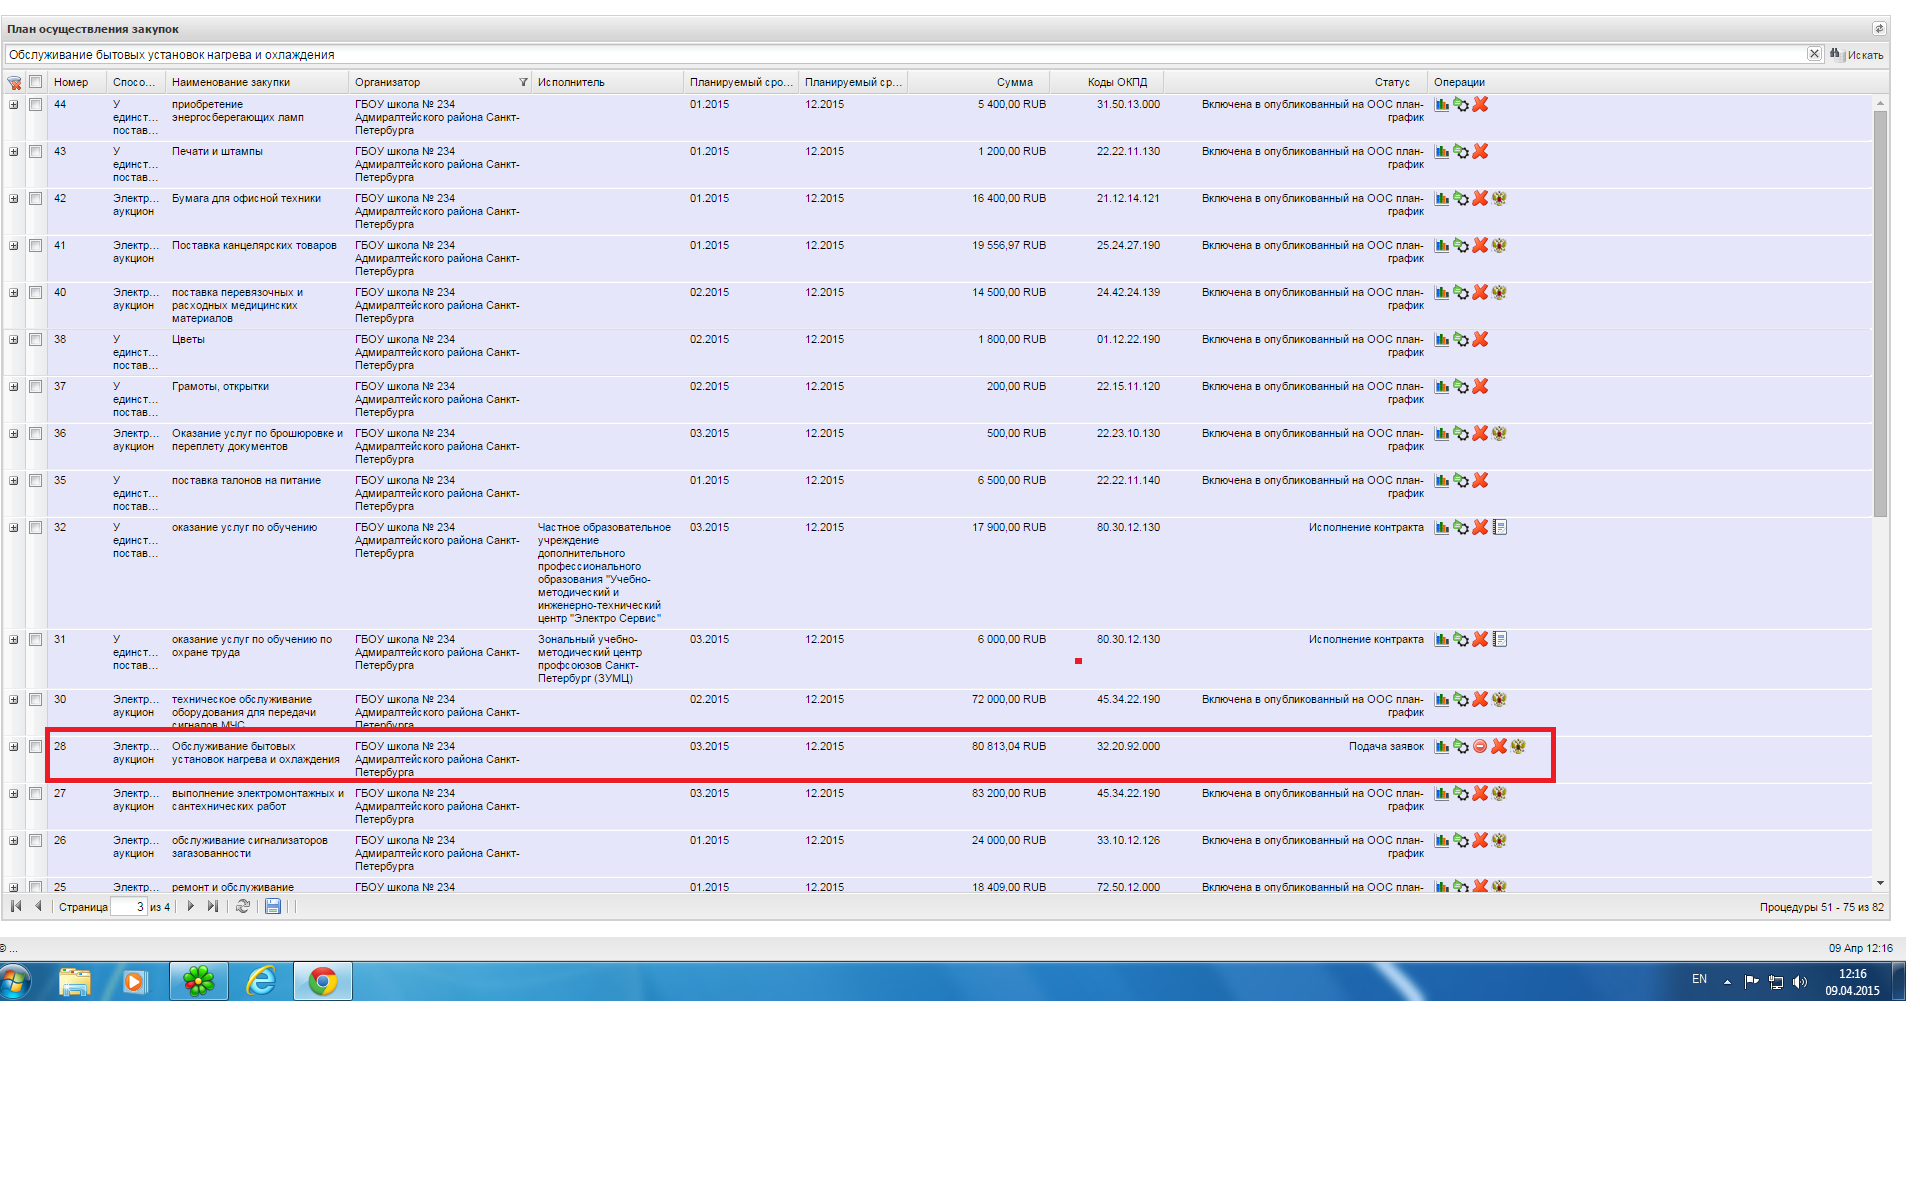Open the bar chart icon in row 42

(1441, 198)
